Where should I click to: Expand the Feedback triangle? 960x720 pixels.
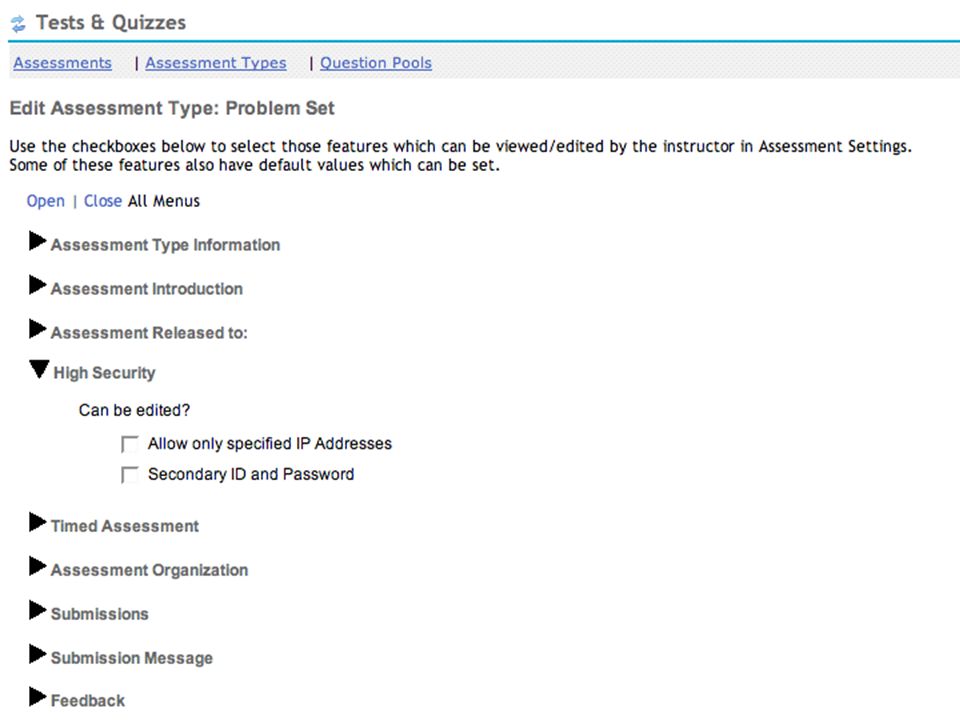click(37, 697)
